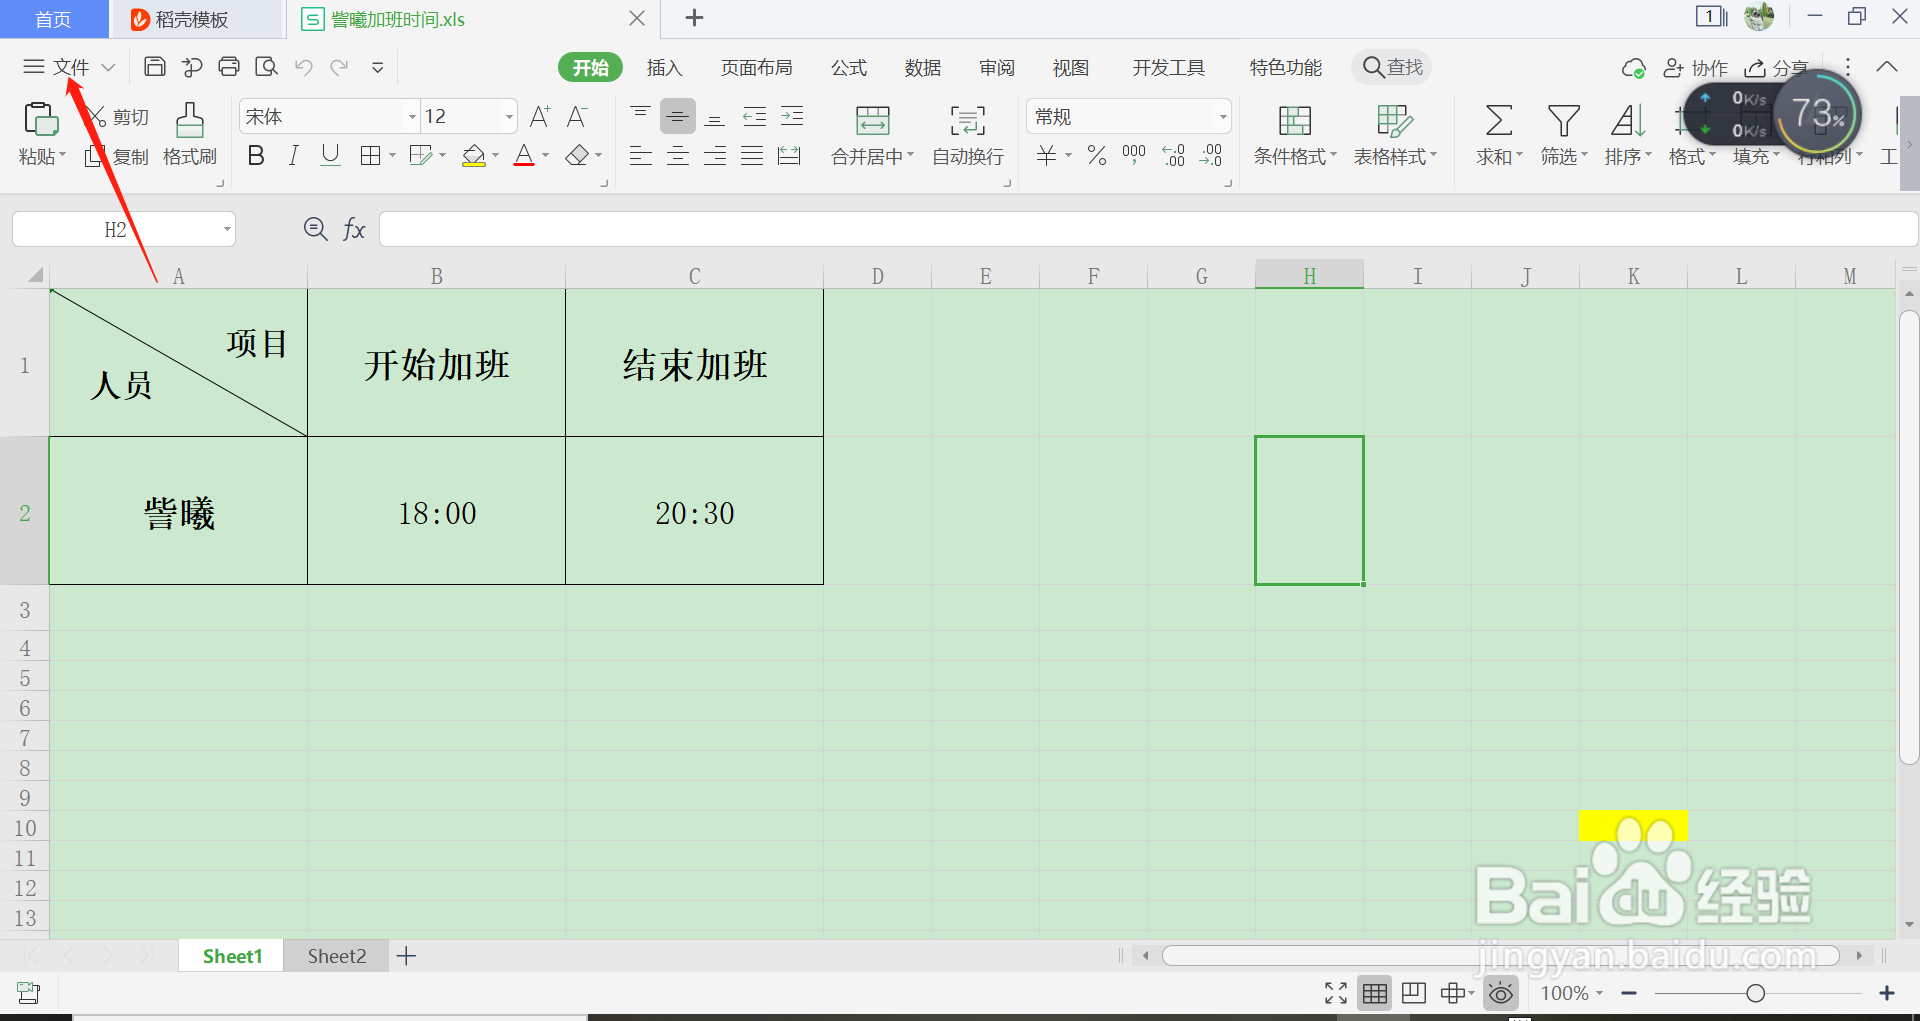This screenshot has width=1920, height=1021.
Task: Click the Clear eraser icon
Action: 577,156
